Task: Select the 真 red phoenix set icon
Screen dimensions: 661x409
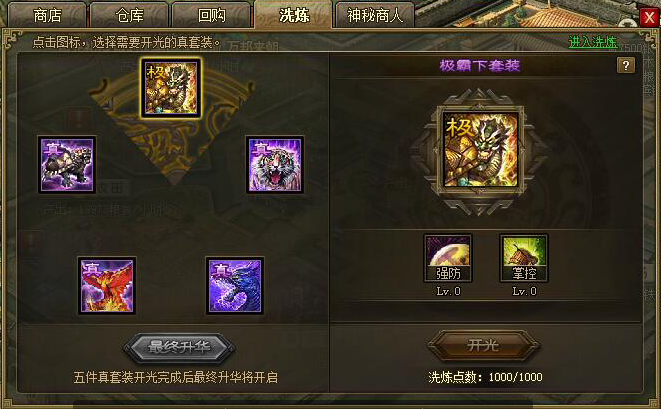Action: 107,285
